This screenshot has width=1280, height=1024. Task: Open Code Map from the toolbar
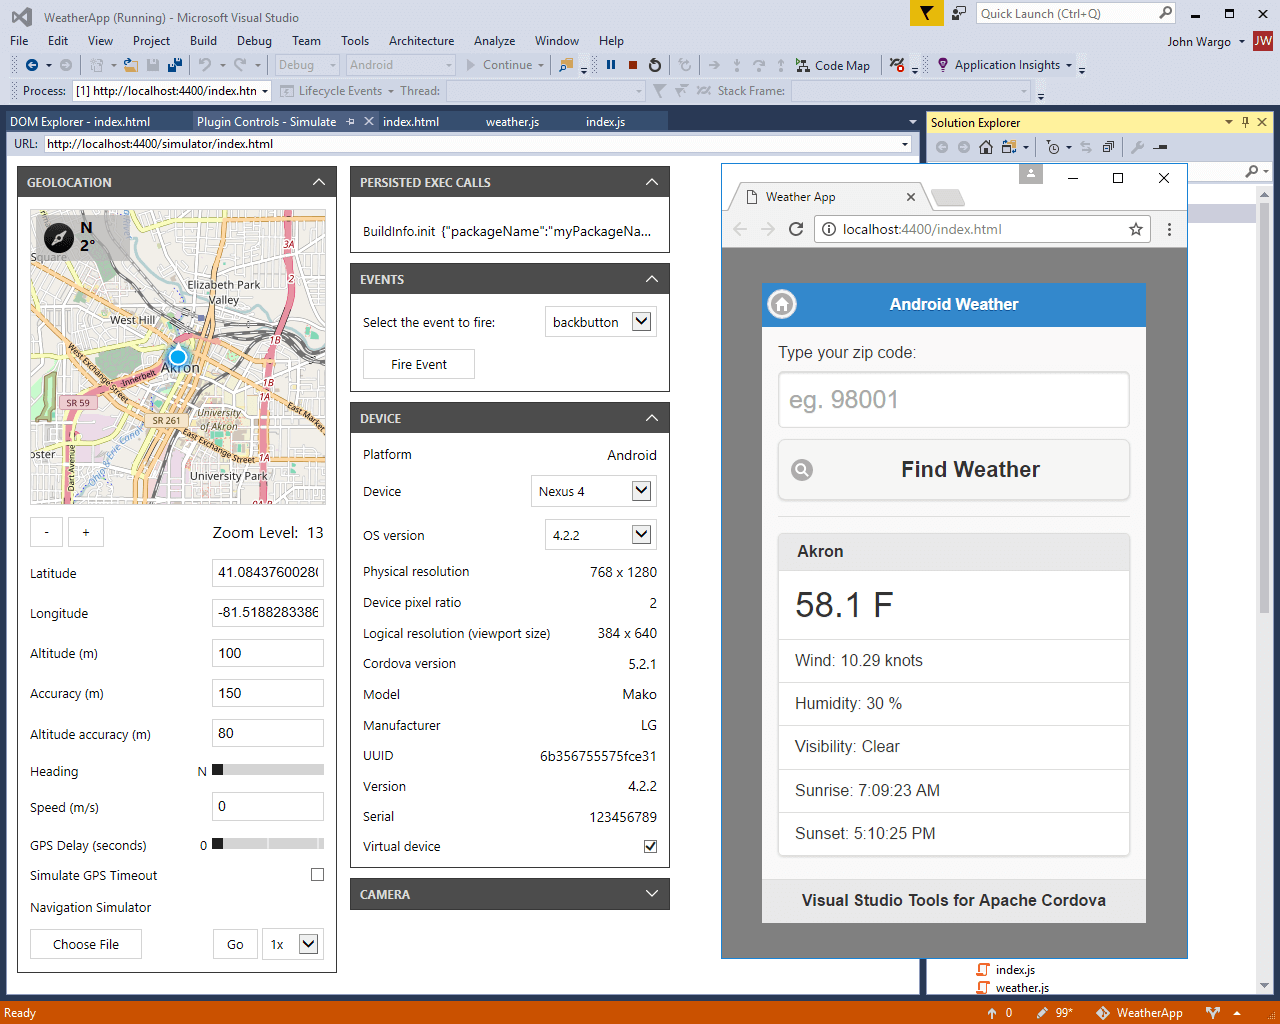833,64
